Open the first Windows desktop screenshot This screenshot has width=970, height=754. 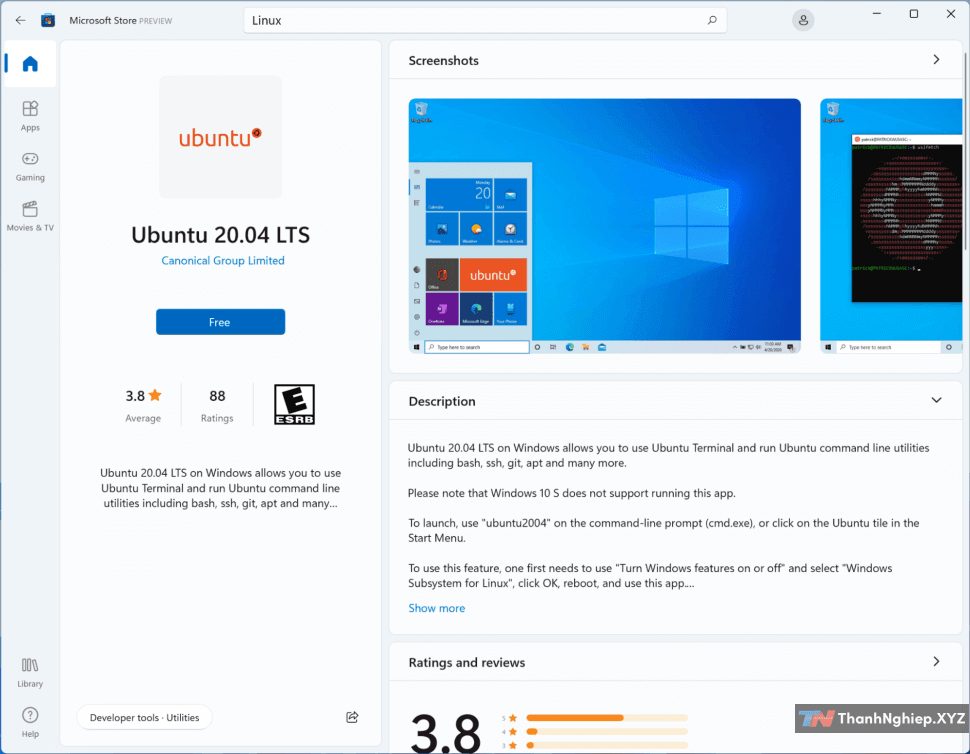pyautogui.click(x=604, y=226)
